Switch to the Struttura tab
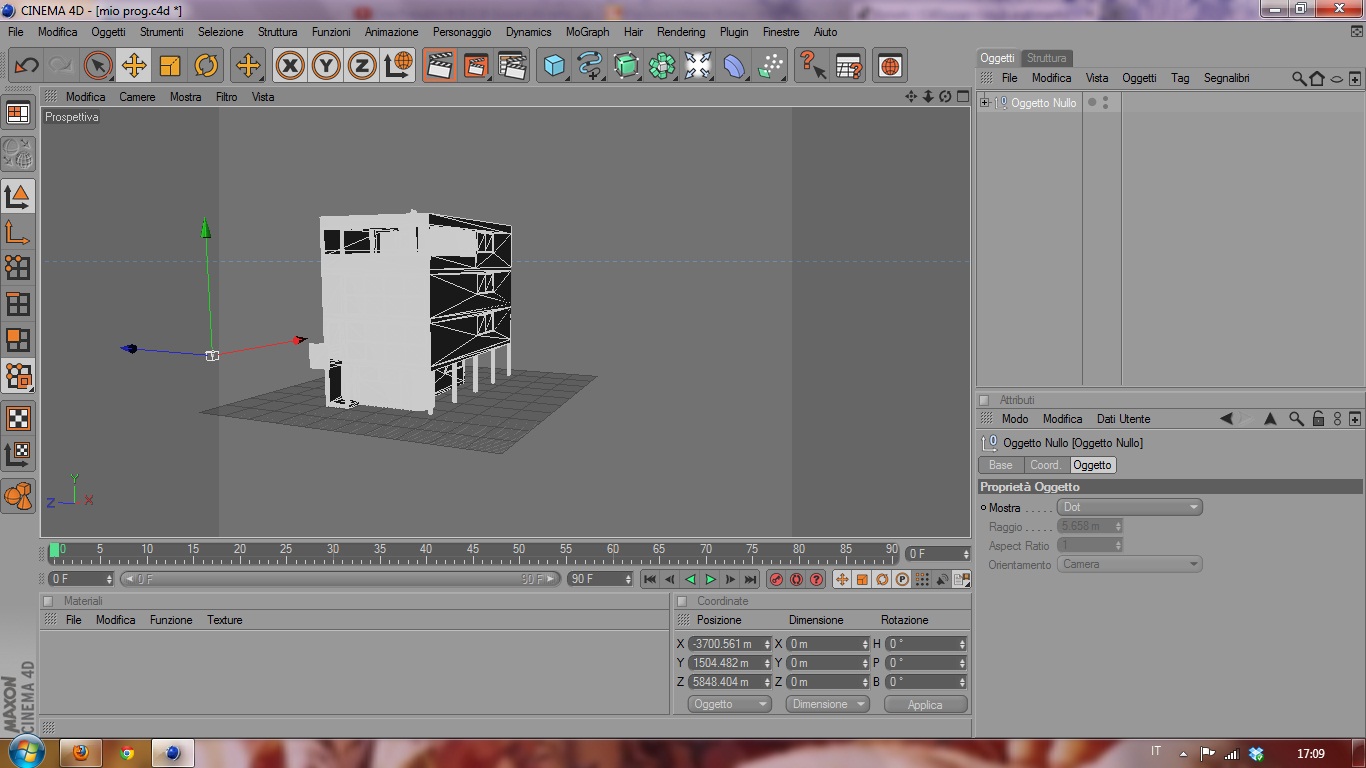This screenshot has height=768, width=1366. pyautogui.click(x=1046, y=58)
